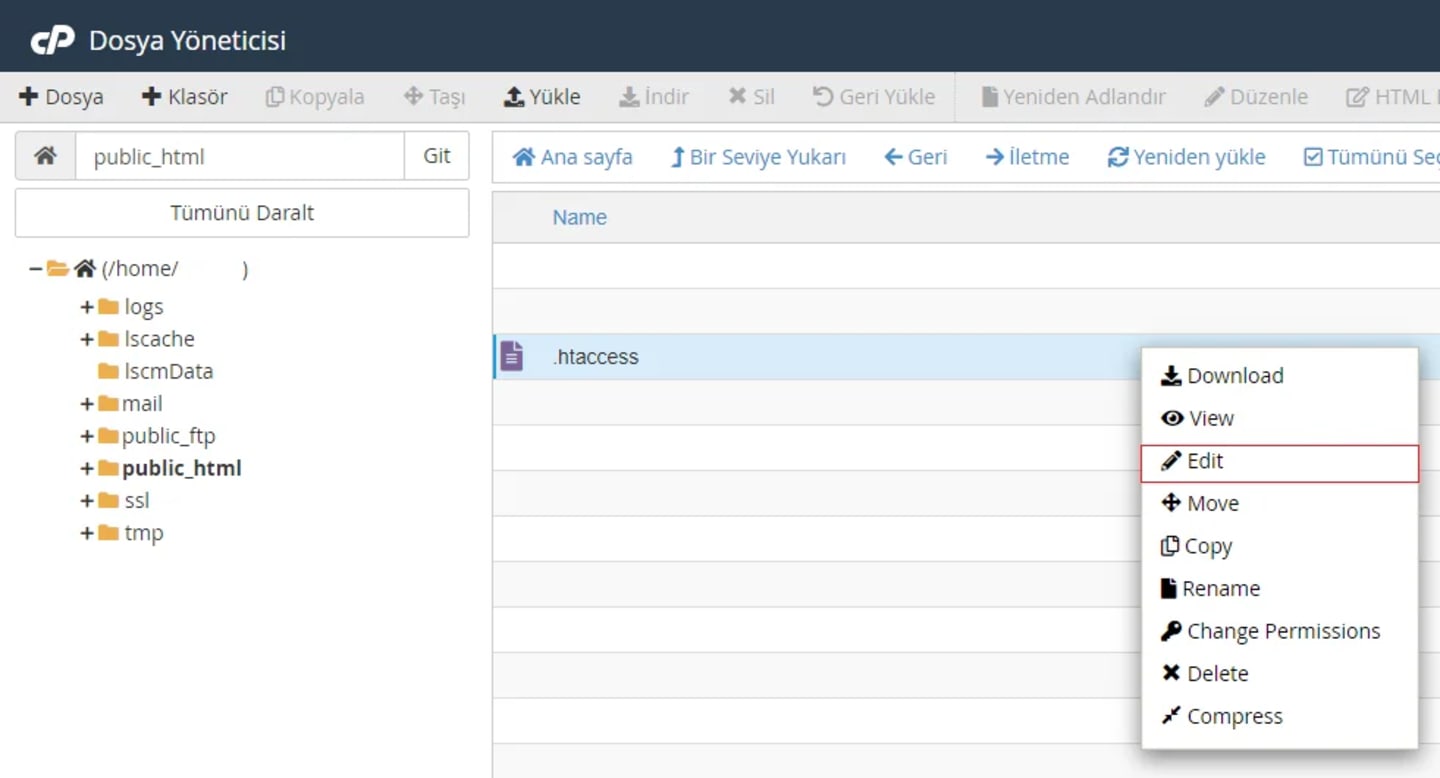The width and height of the screenshot is (1440, 778).
Task: Click the Geri Yükle restore button
Action: click(x=873, y=97)
